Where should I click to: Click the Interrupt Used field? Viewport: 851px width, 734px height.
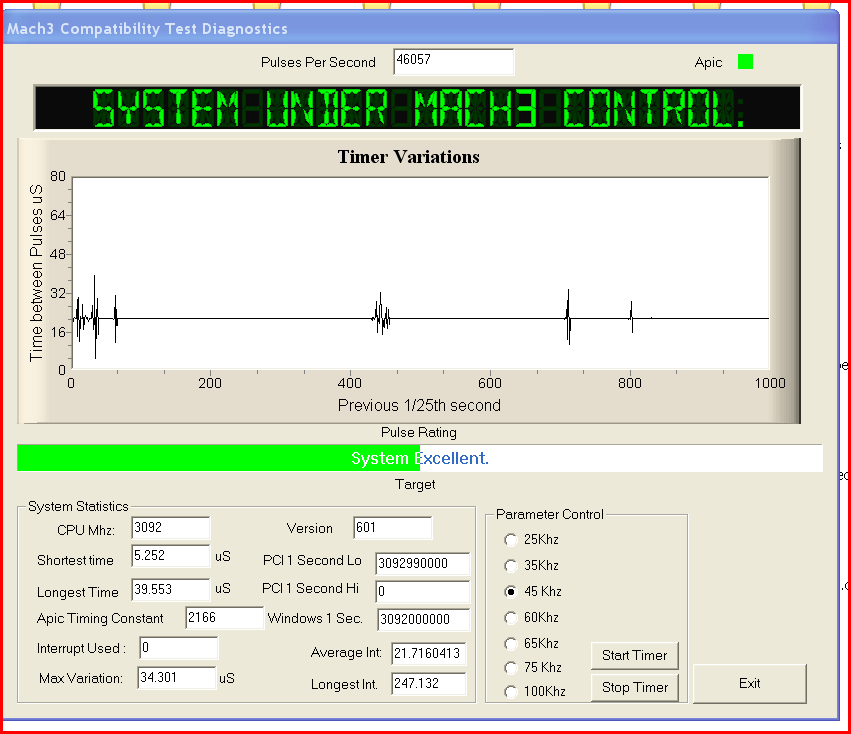(179, 648)
